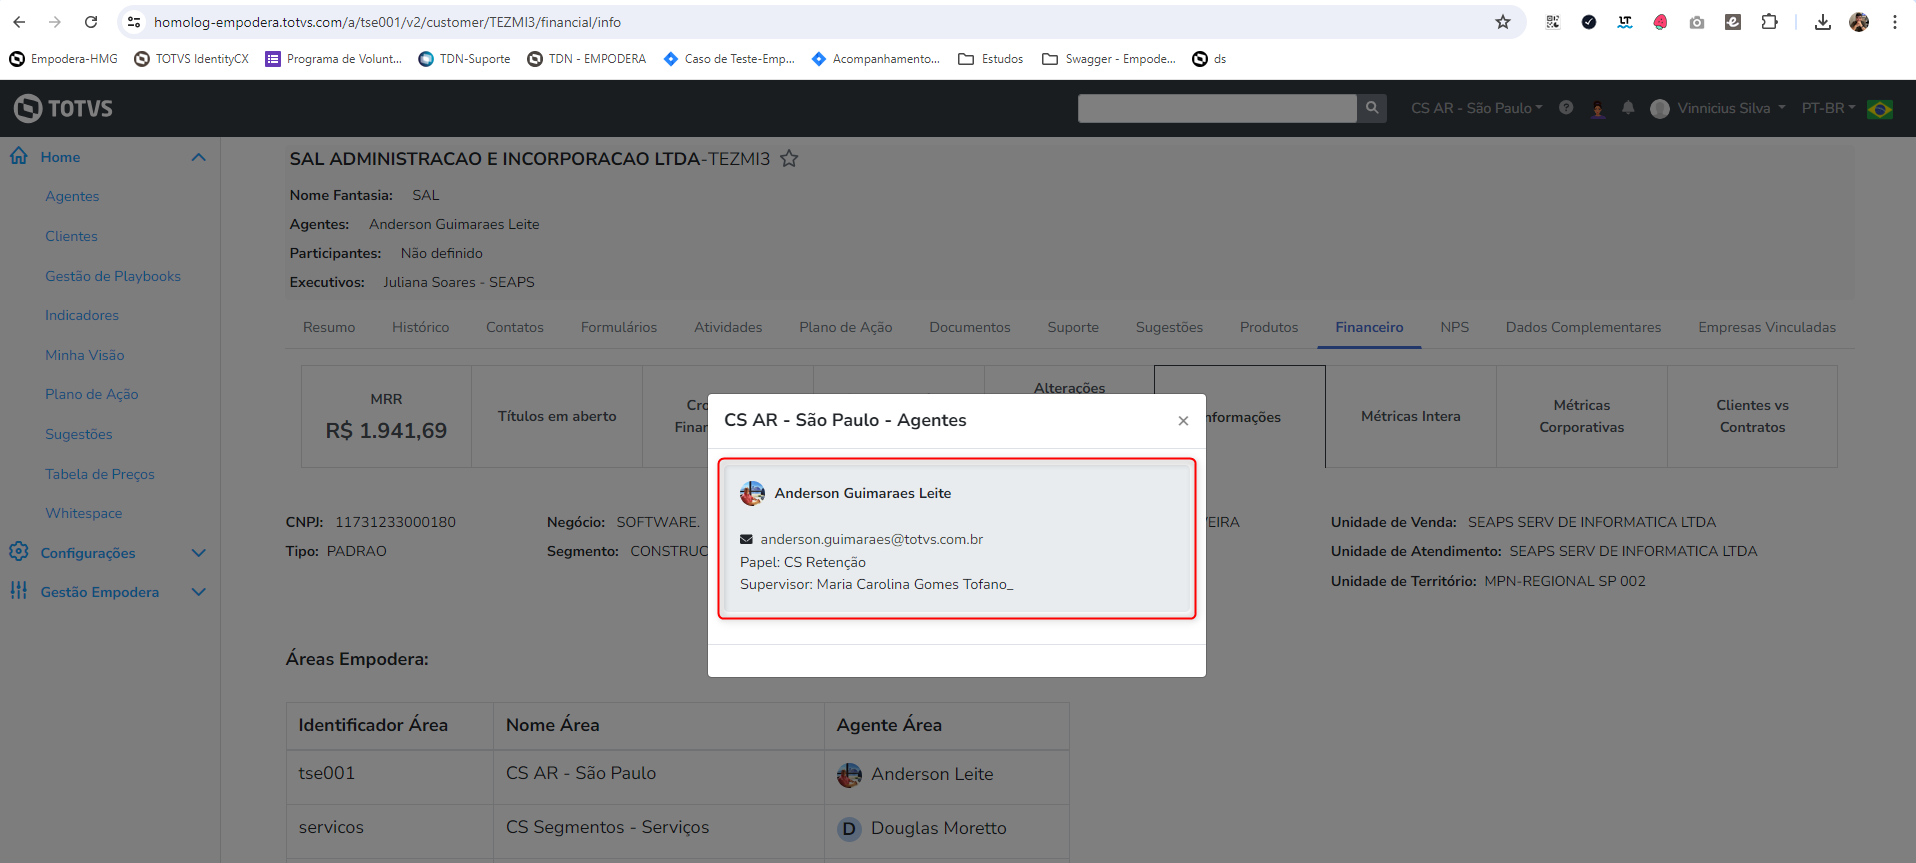The width and height of the screenshot is (1916, 863).
Task: Select the Títulos em aberto card
Action: [557, 416]
